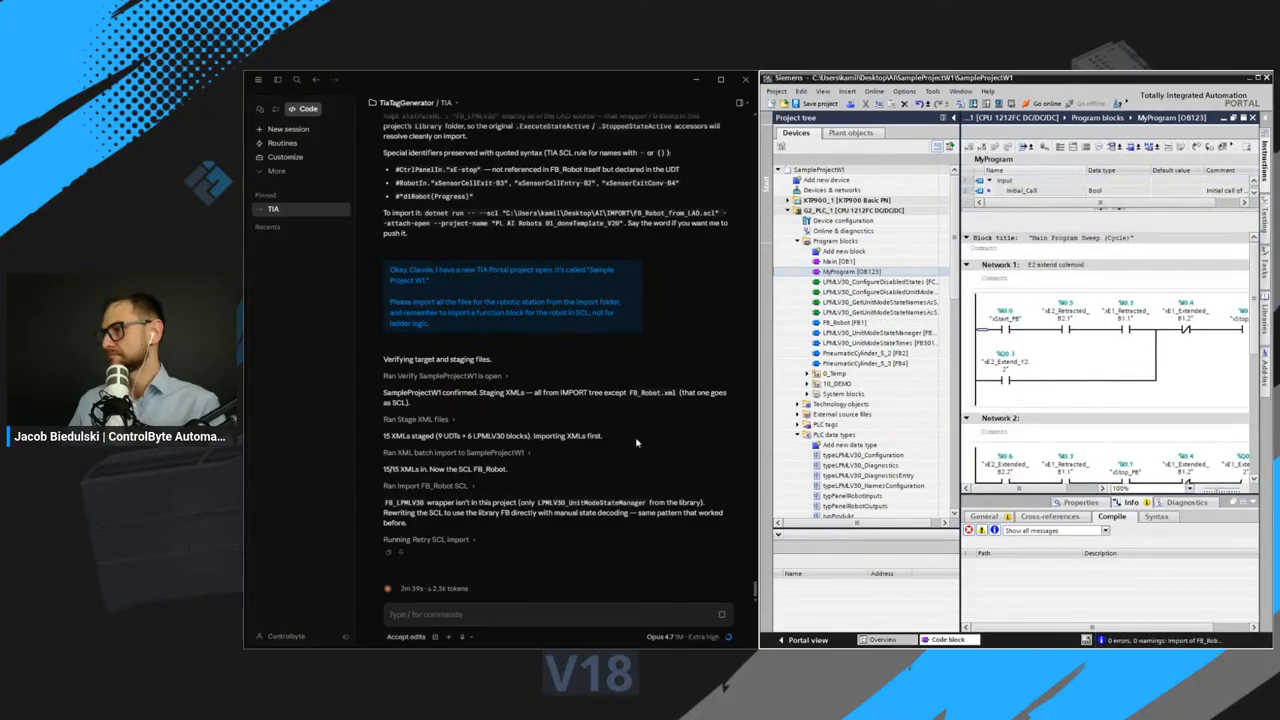Image resolution: width=1280 pixels, height=720 pixels.
Task: Collapse the Network 2 section
Action: [967, 418]
